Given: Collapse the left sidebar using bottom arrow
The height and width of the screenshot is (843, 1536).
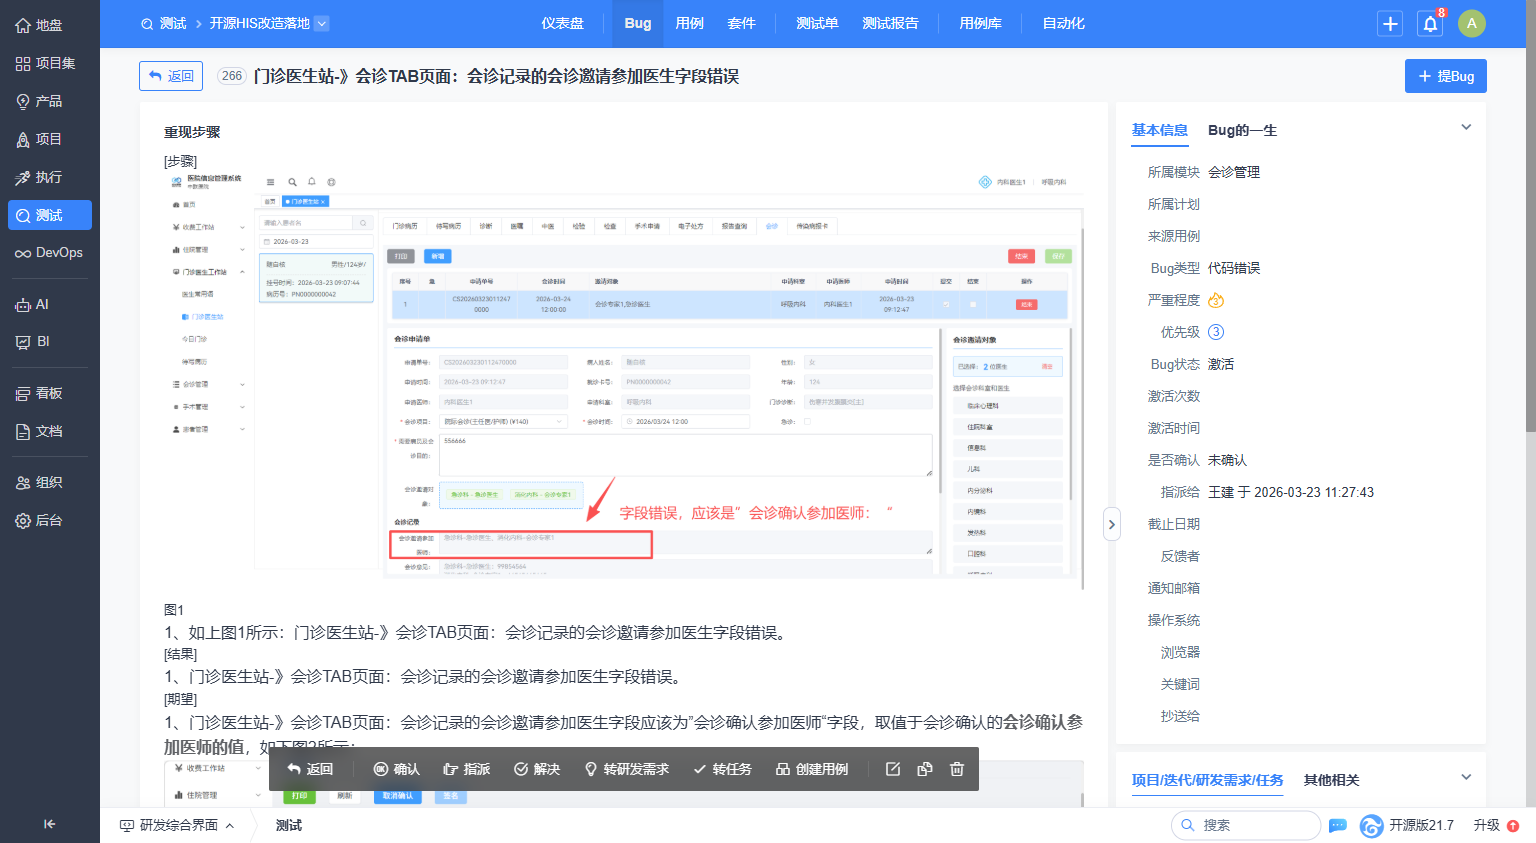Looking at the screenshot, I should [x=49, y=824].
